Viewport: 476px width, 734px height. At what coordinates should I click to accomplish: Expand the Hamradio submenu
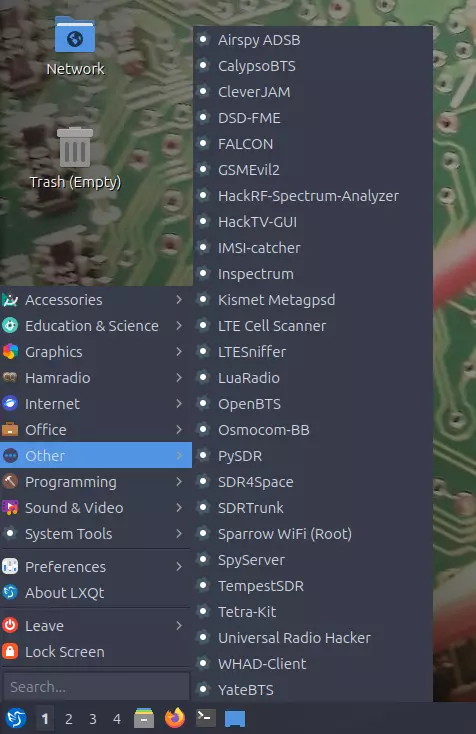click(96, 378)
